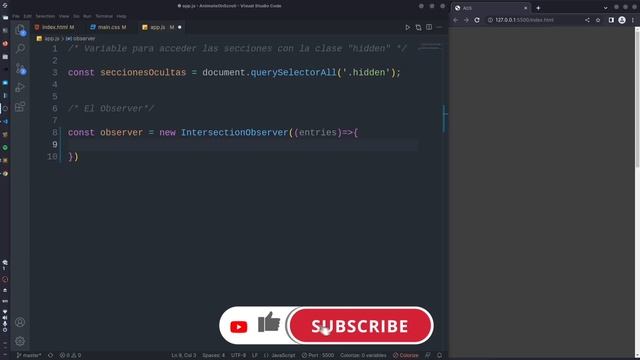640x360 pixels.
Task: Go back in the browser
Action: [456, 20]
